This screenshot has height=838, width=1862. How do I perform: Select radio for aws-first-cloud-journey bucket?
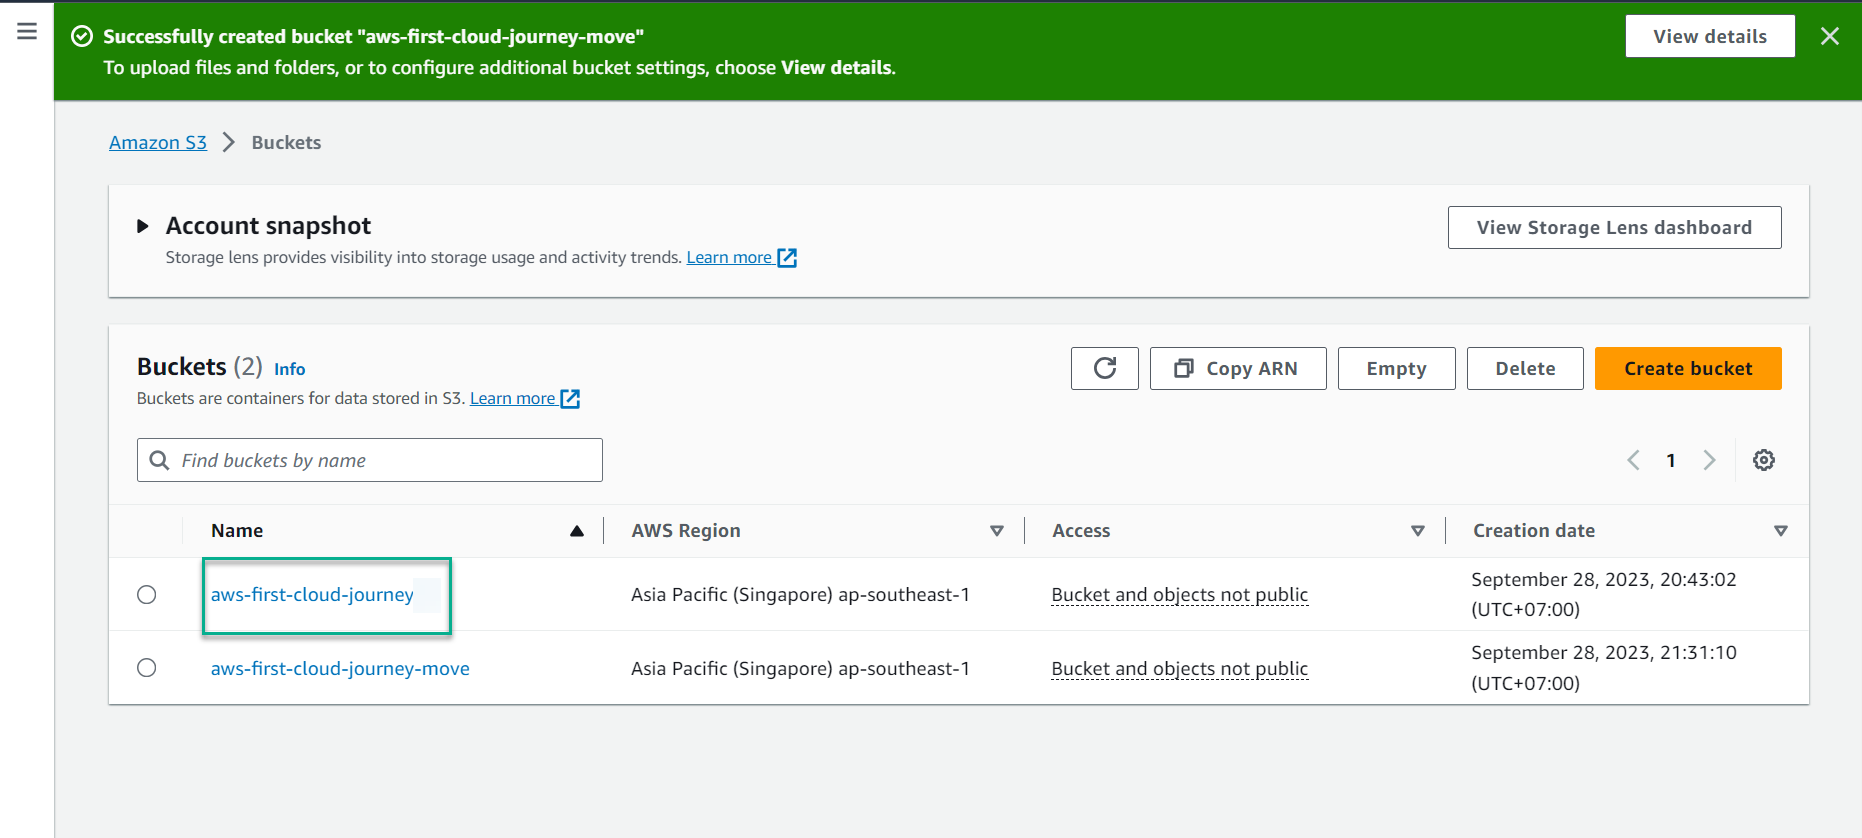[147, 595]
